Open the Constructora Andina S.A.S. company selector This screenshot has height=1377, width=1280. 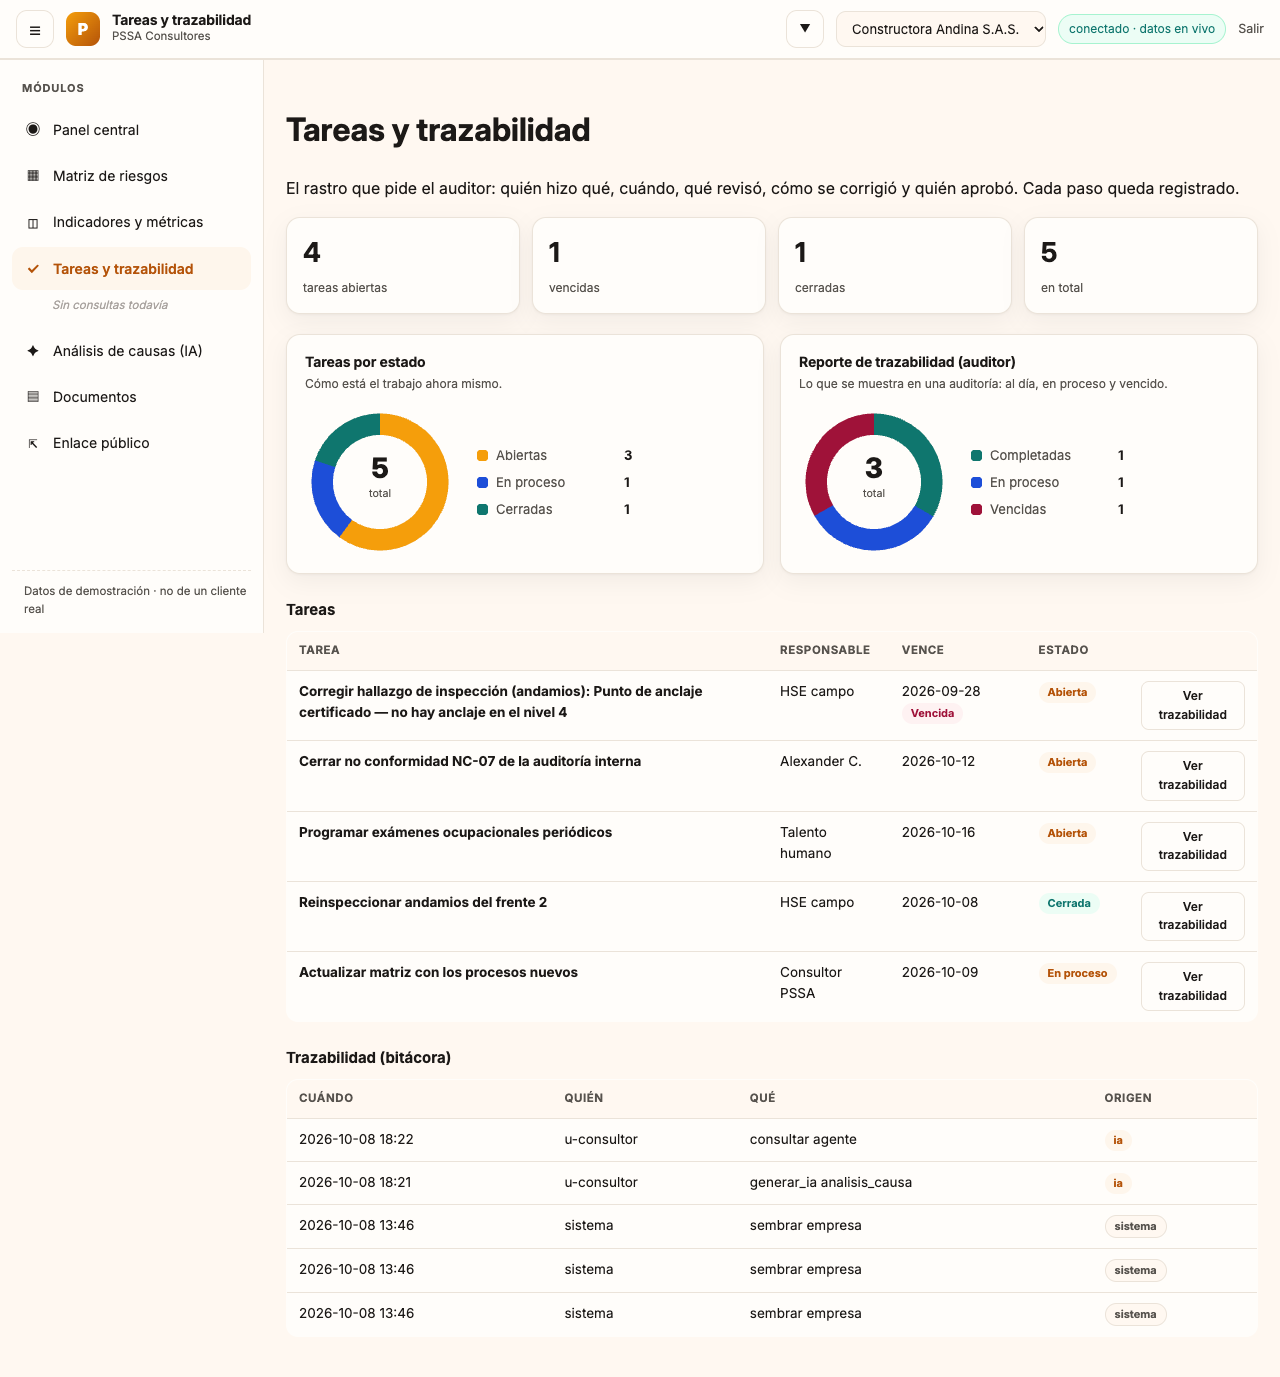coord(941,29)
